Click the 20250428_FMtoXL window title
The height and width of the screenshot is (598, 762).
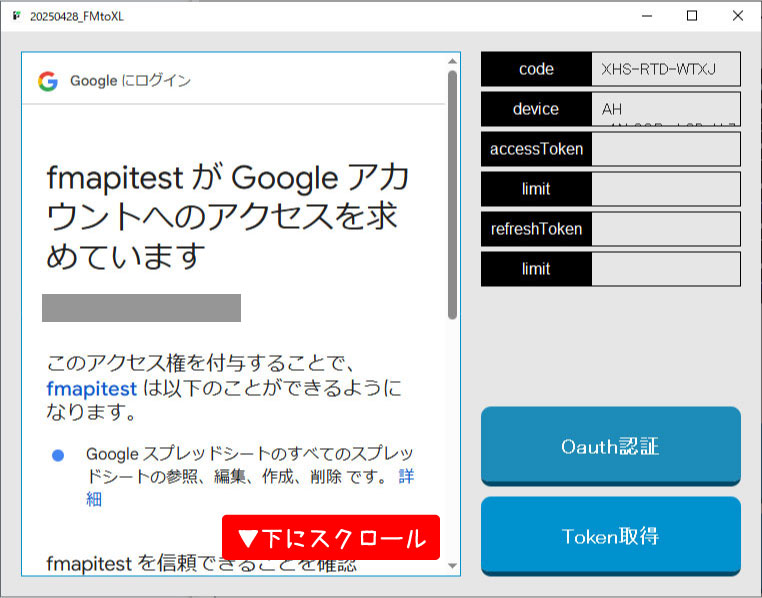[77, 17]
